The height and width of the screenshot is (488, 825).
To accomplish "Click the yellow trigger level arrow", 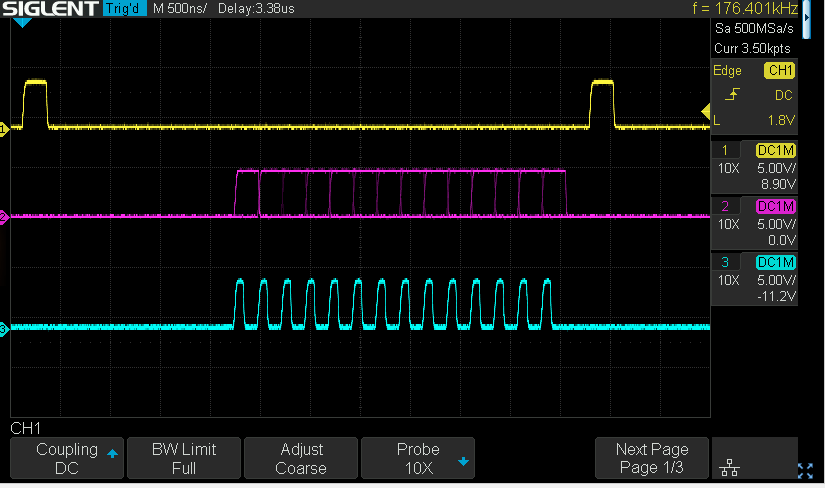I will point(706,112).
